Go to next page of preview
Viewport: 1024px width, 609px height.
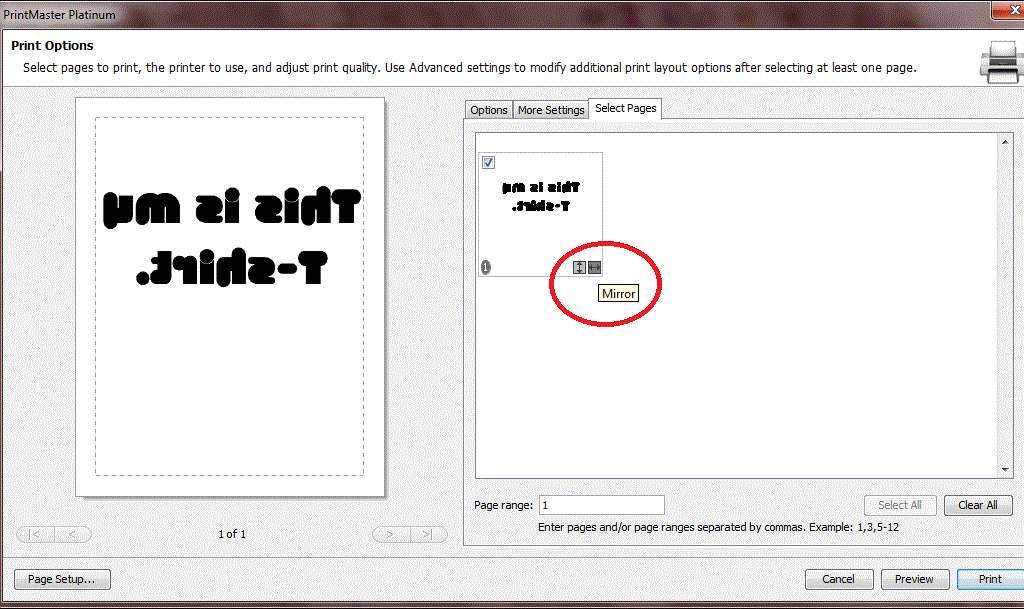point(390,534)
